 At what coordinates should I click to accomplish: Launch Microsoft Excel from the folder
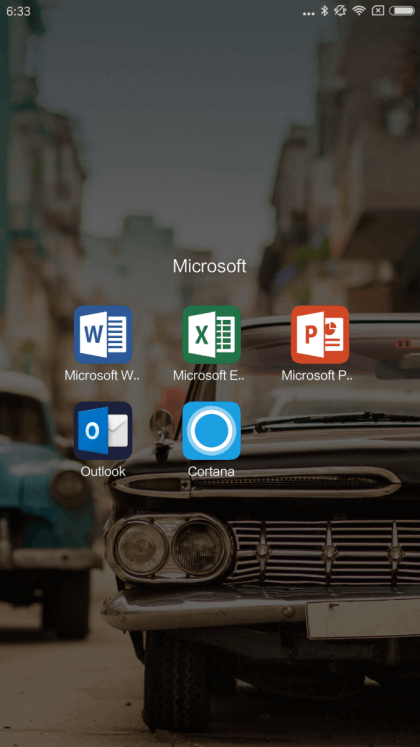click(211, 334)
